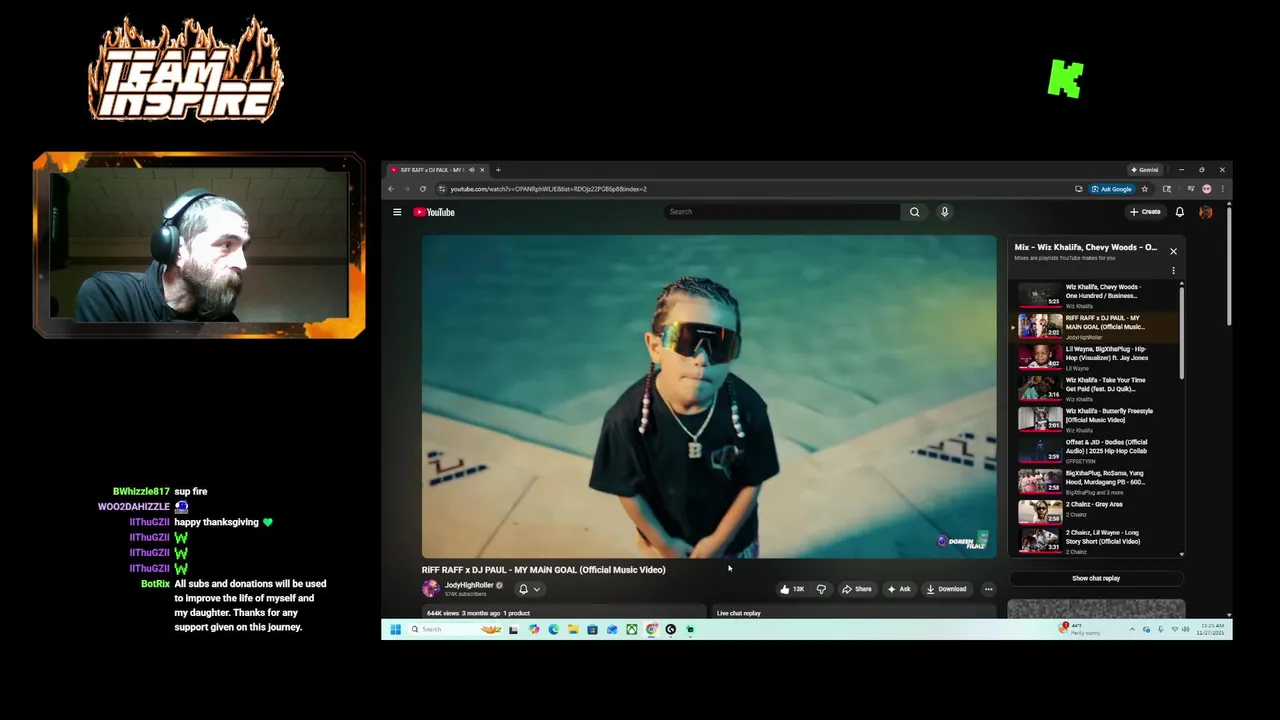1280x720 pixels.
Task: Mute the tab via the speaker icon
Action: 471,170
